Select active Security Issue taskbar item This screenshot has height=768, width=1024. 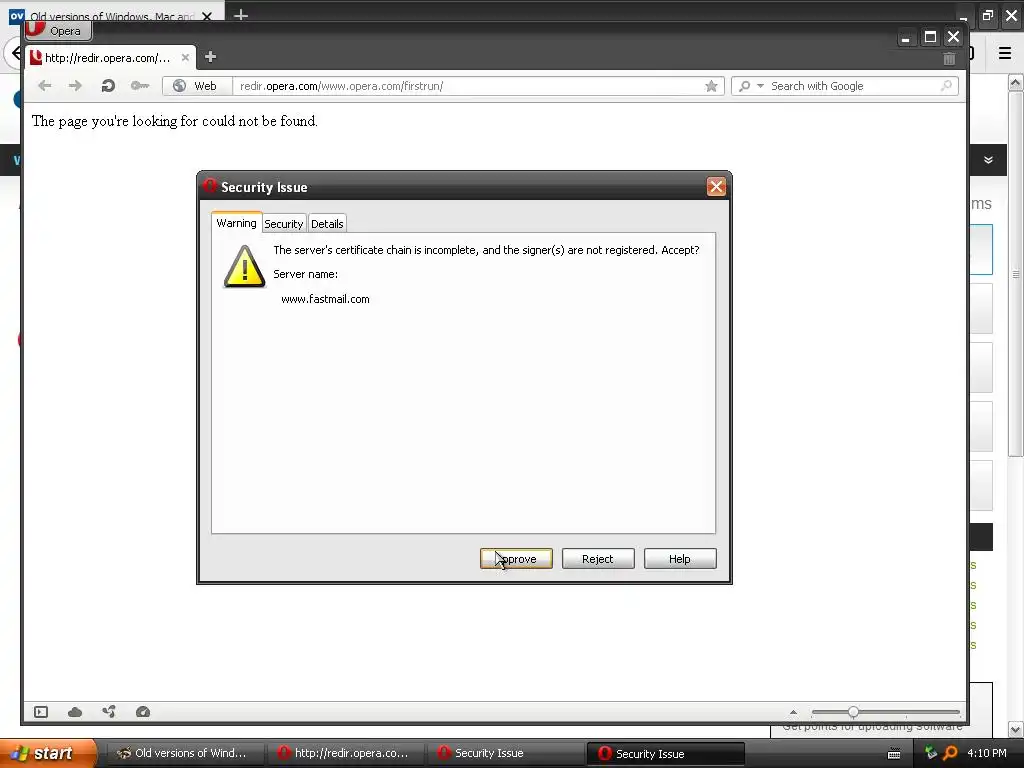(665, 754)
